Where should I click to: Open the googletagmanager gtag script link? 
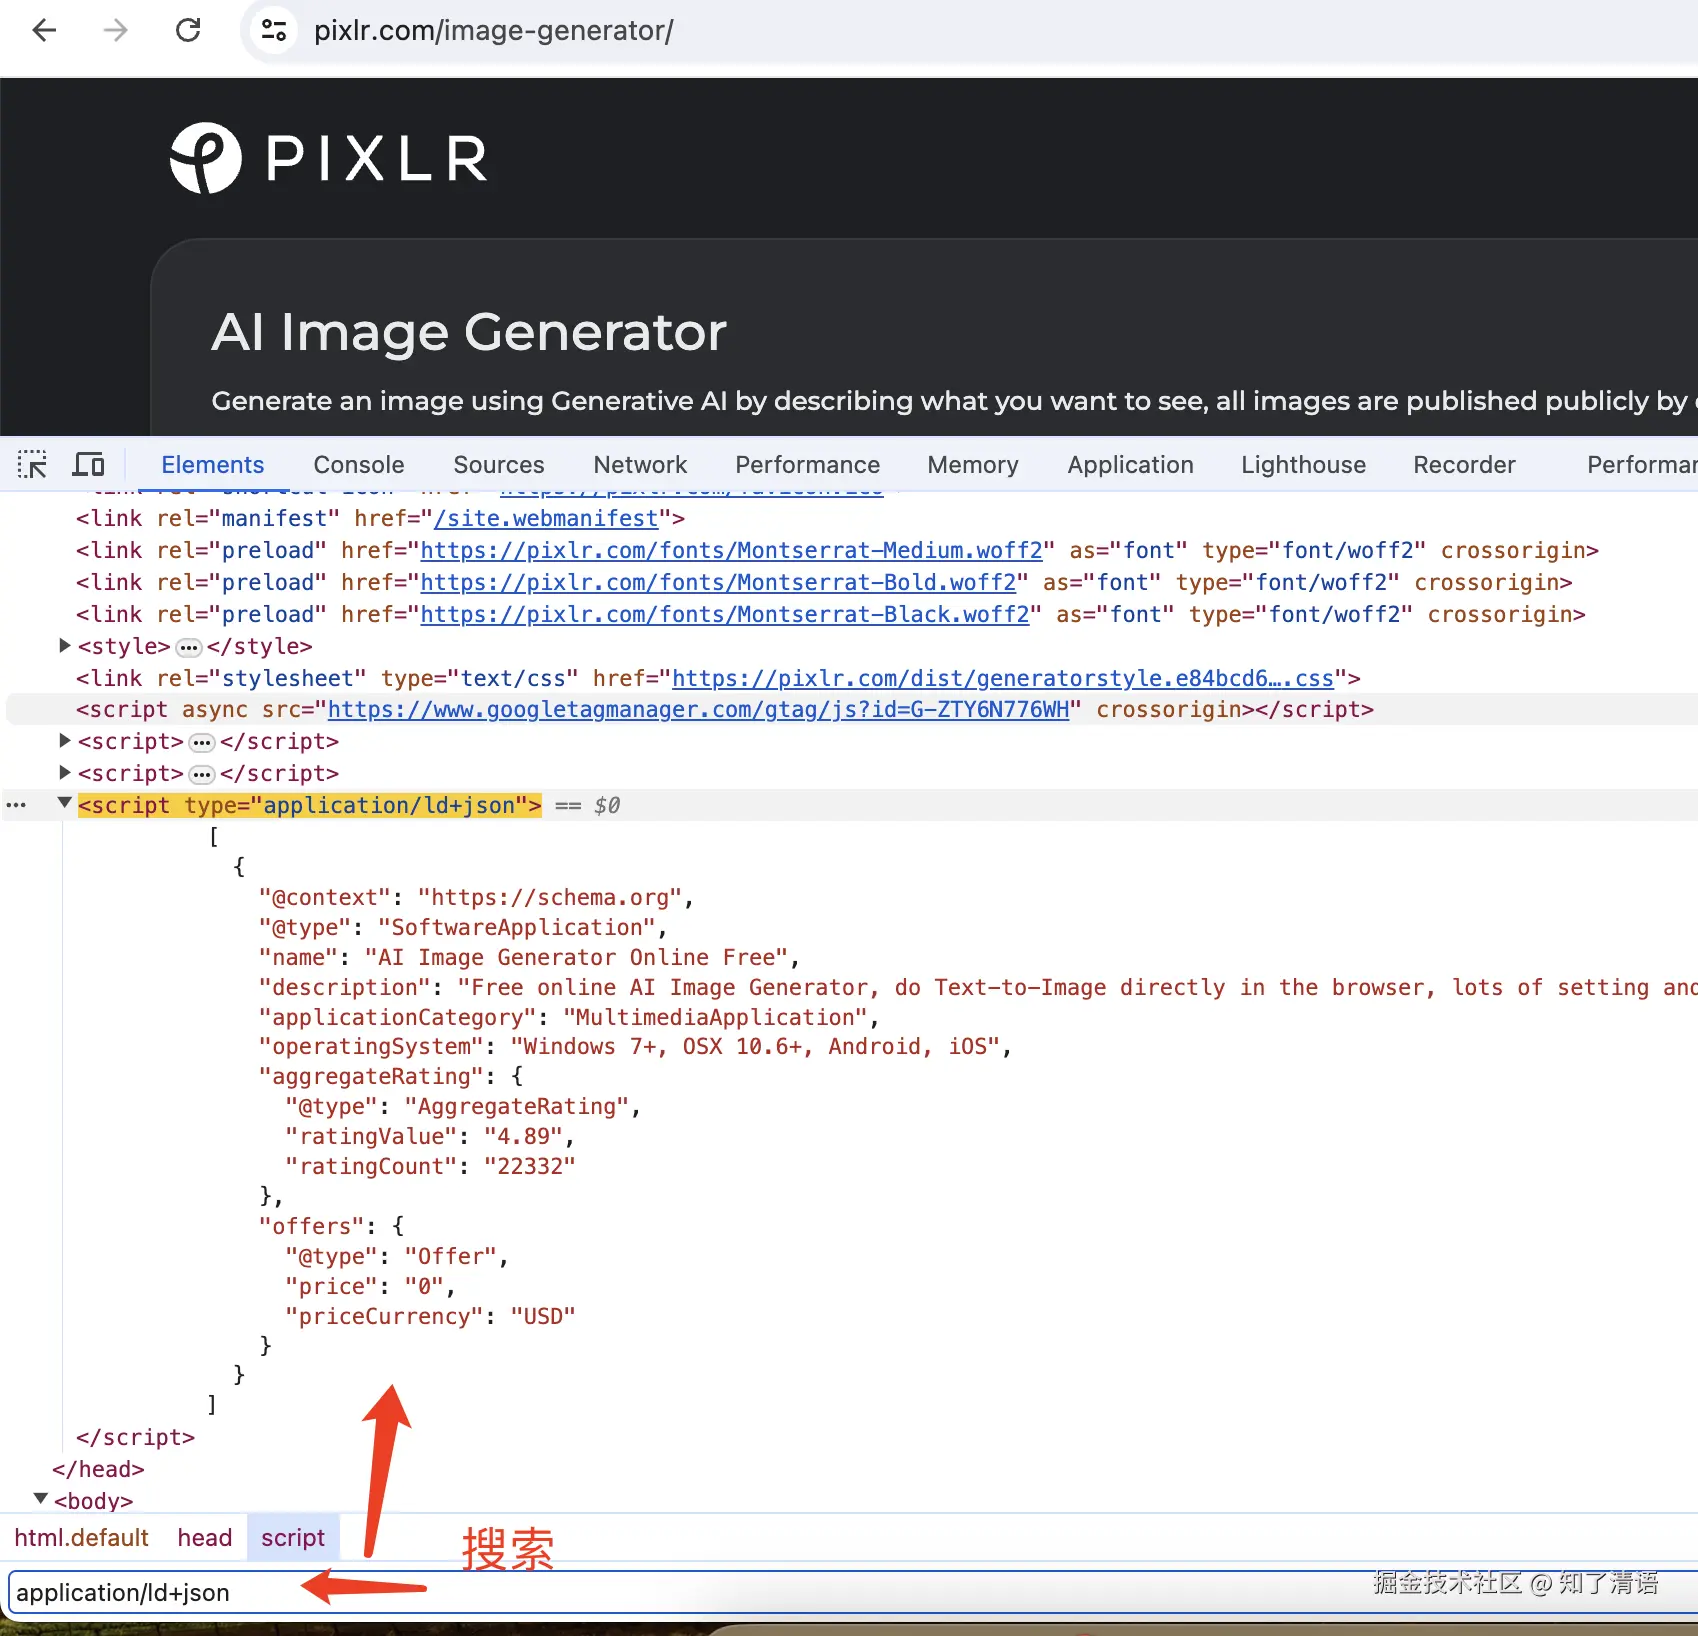click(x=698, y=709)
